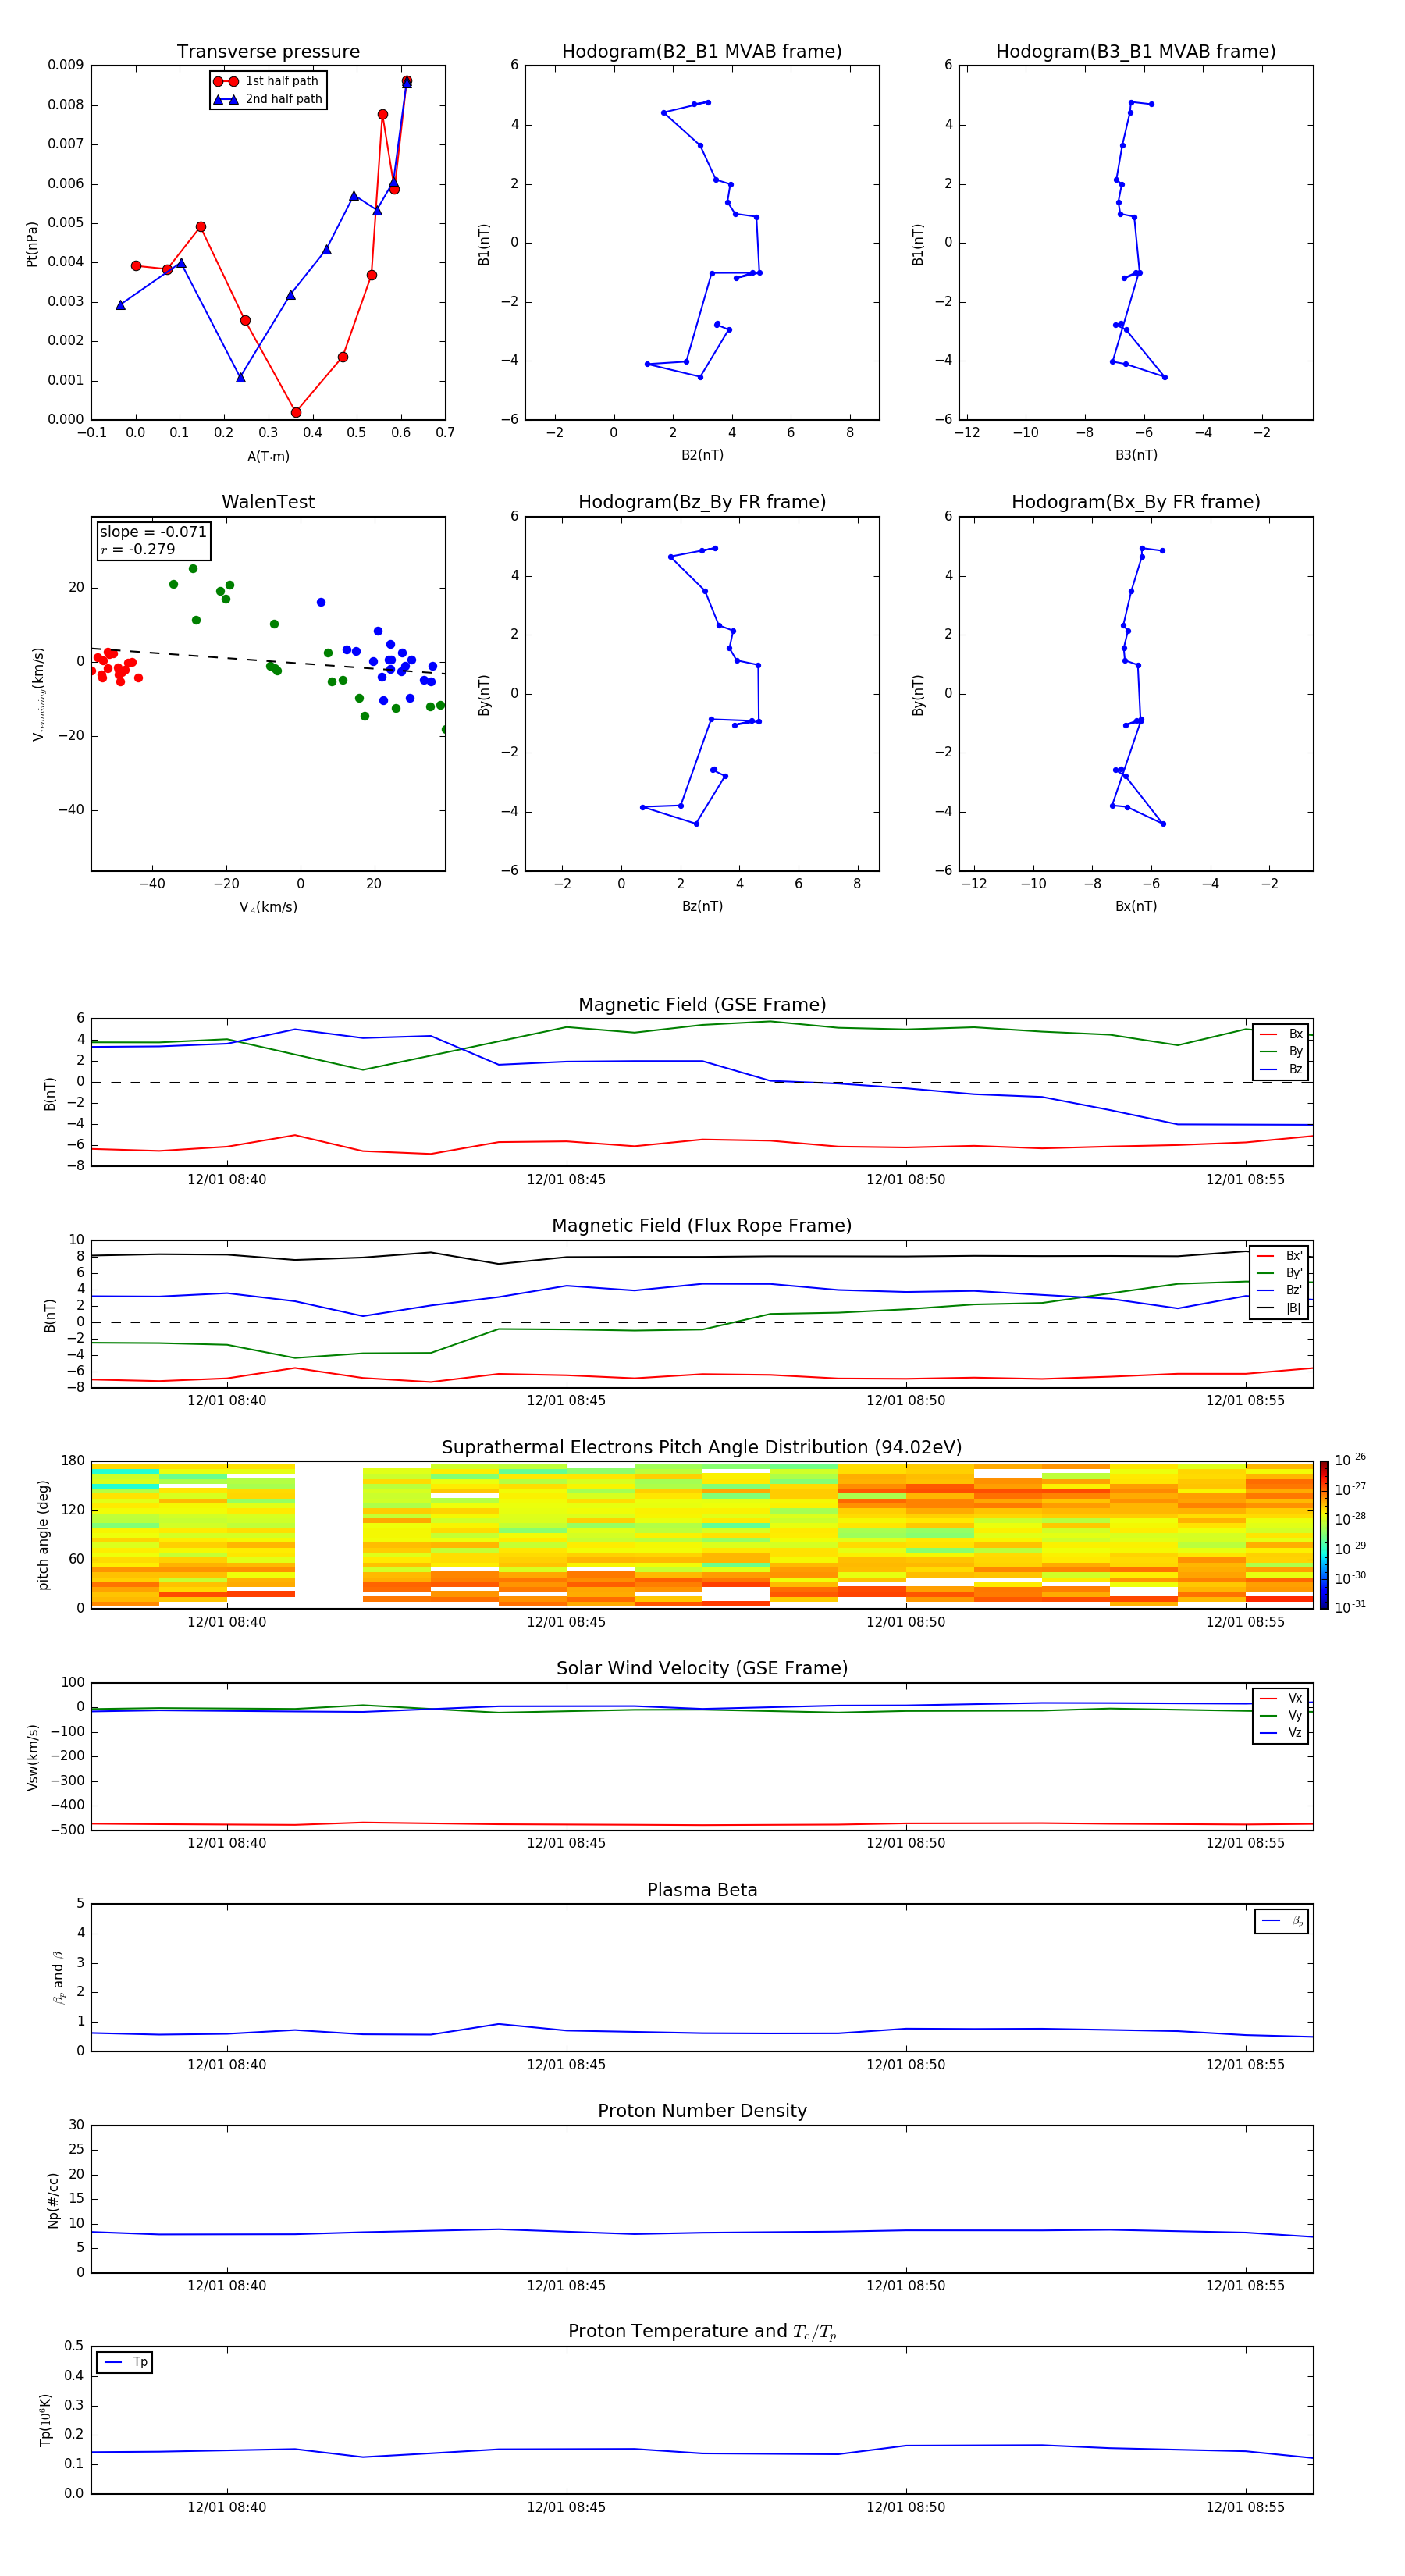1405x2576 pixels.
Task: Click the "pitch angle (deg)" axis label
Action: click(x=43, y=1535)
